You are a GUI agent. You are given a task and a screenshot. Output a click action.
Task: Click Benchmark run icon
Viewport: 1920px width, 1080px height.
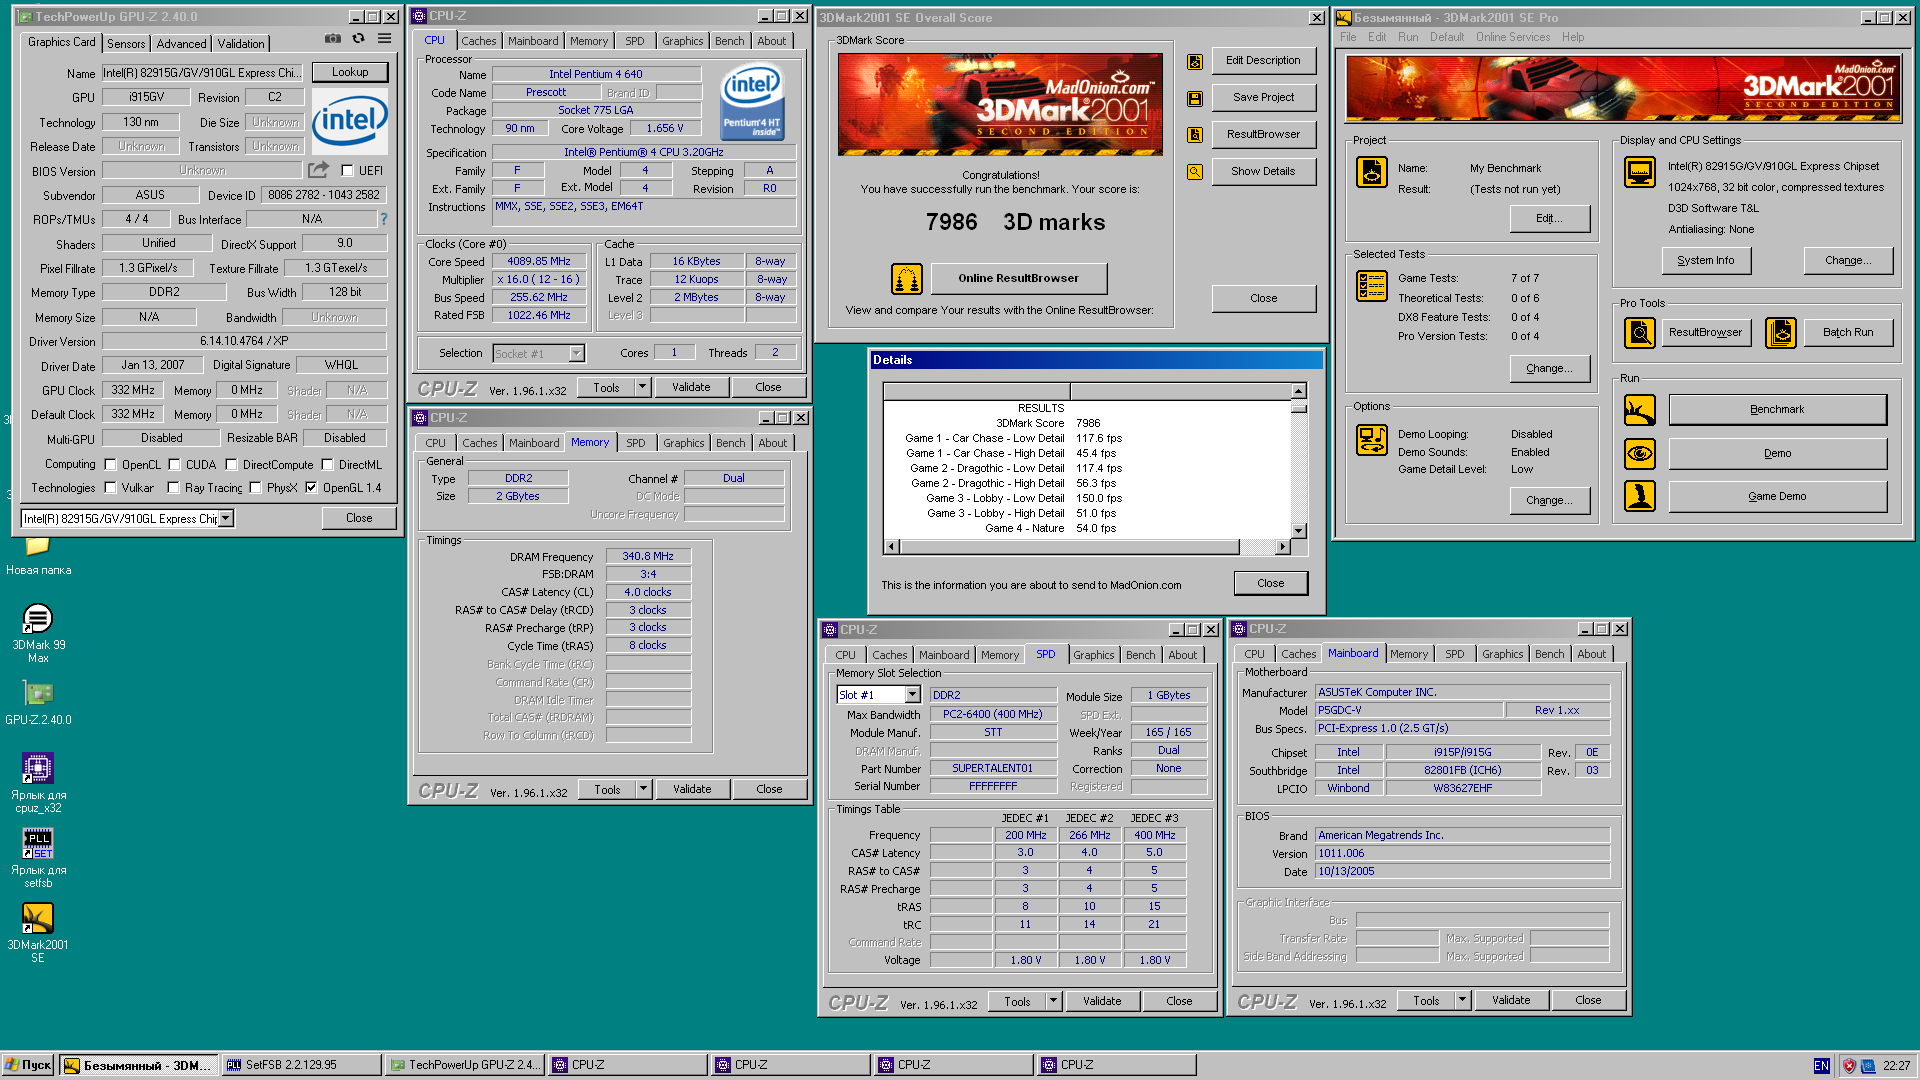point(1639,410)
